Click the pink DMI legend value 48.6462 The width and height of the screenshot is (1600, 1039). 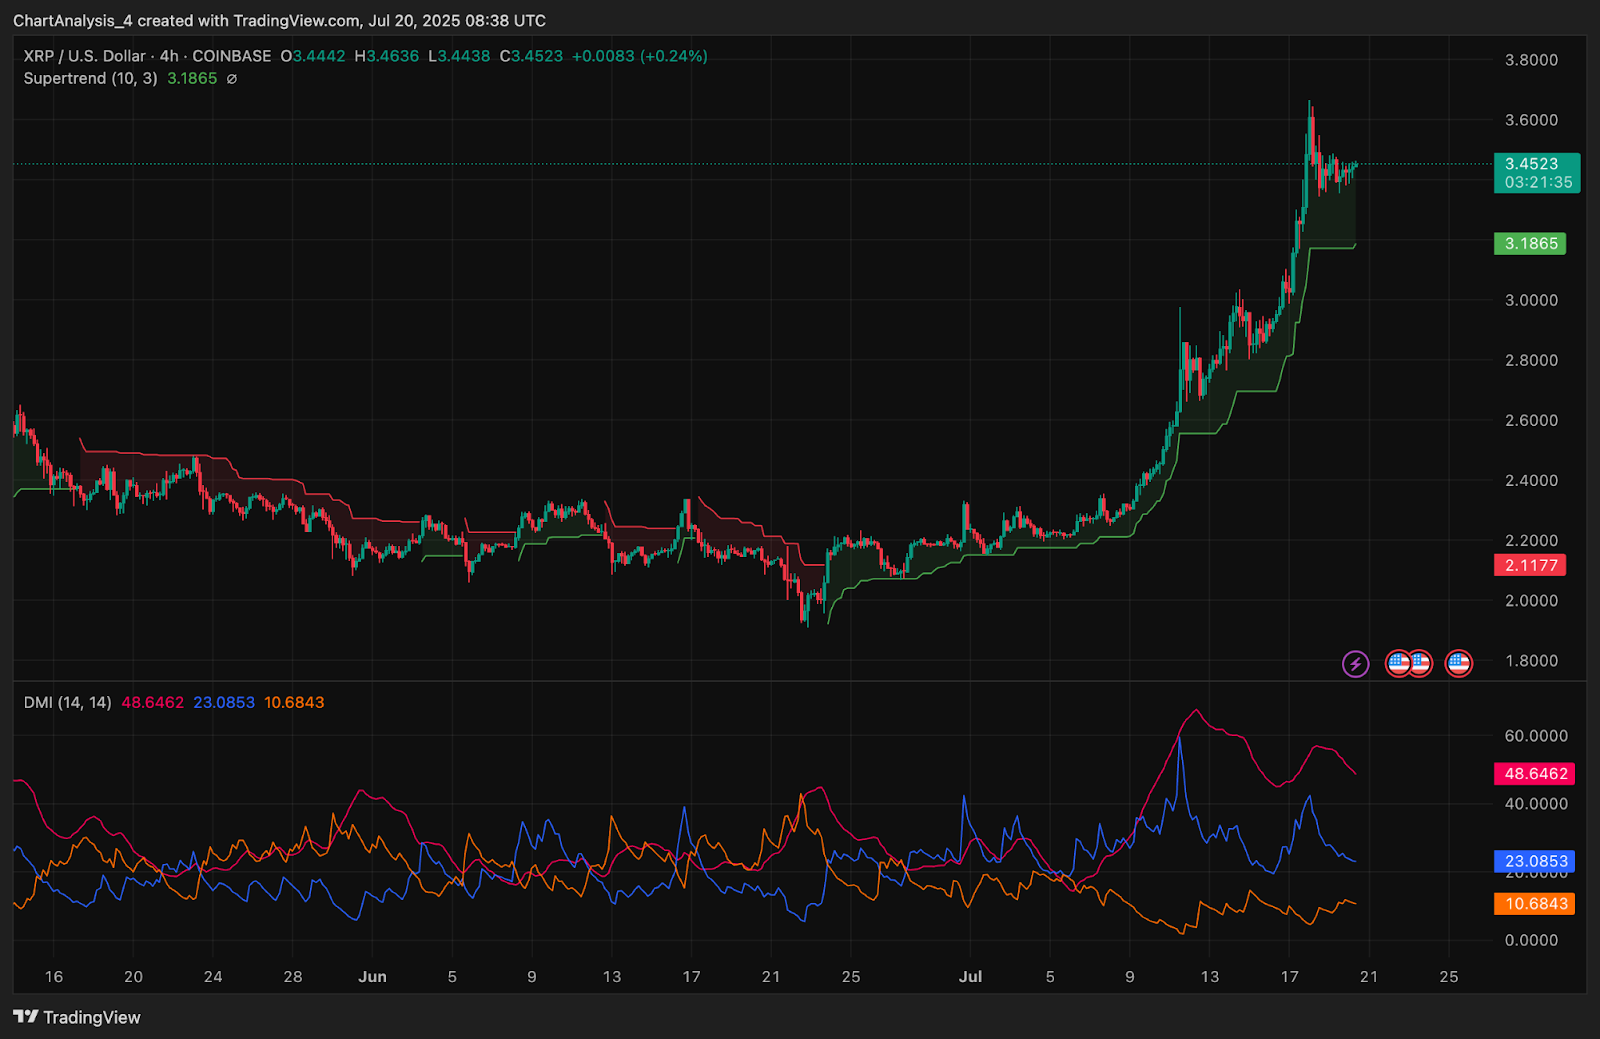[x=152, y=702]
